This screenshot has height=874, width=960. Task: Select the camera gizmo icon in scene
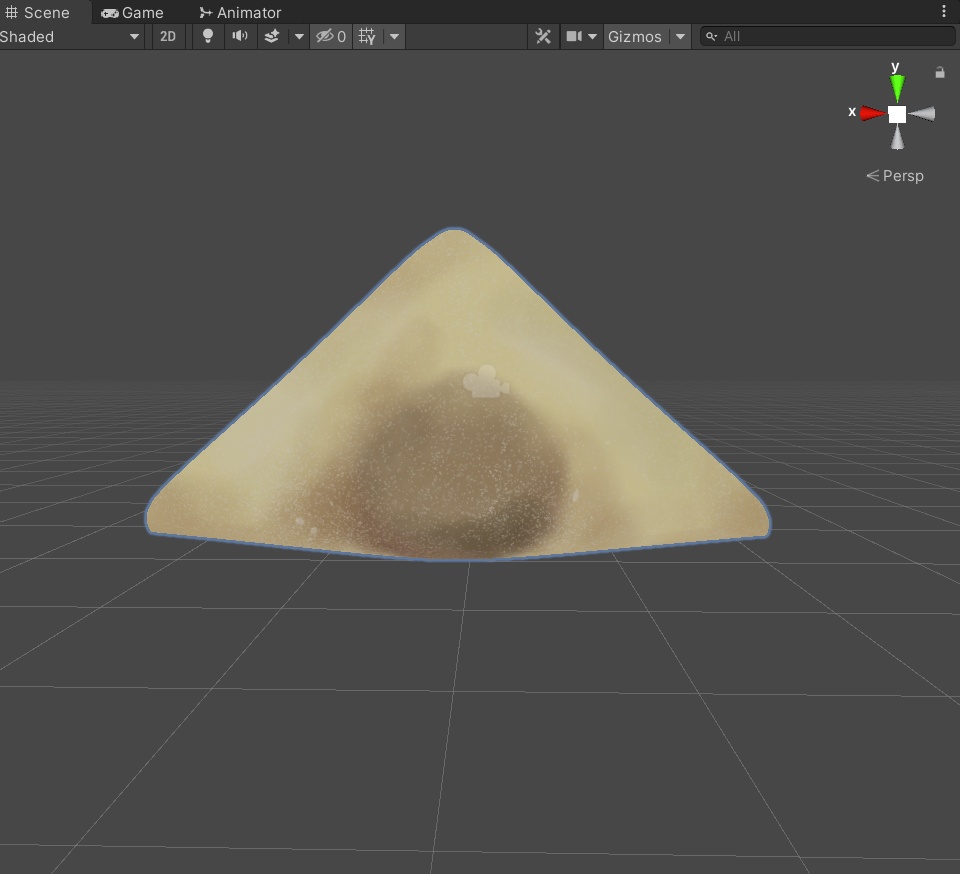click(486, 382)
